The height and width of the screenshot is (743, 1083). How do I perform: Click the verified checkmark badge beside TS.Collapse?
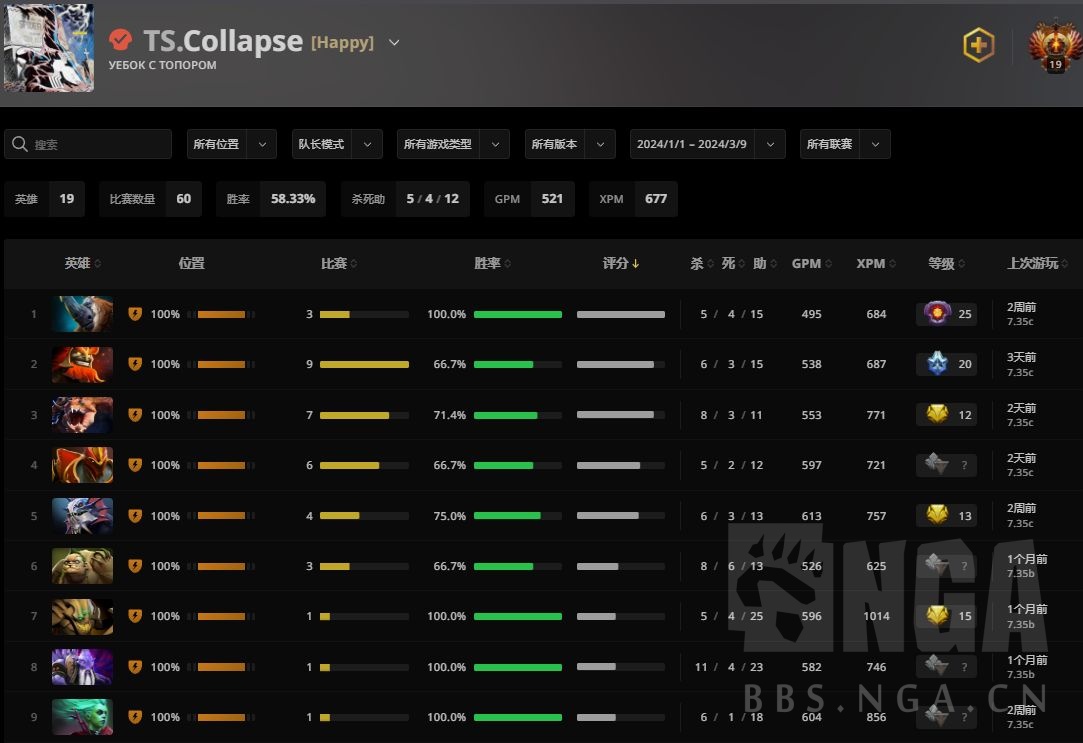(120, 40)
